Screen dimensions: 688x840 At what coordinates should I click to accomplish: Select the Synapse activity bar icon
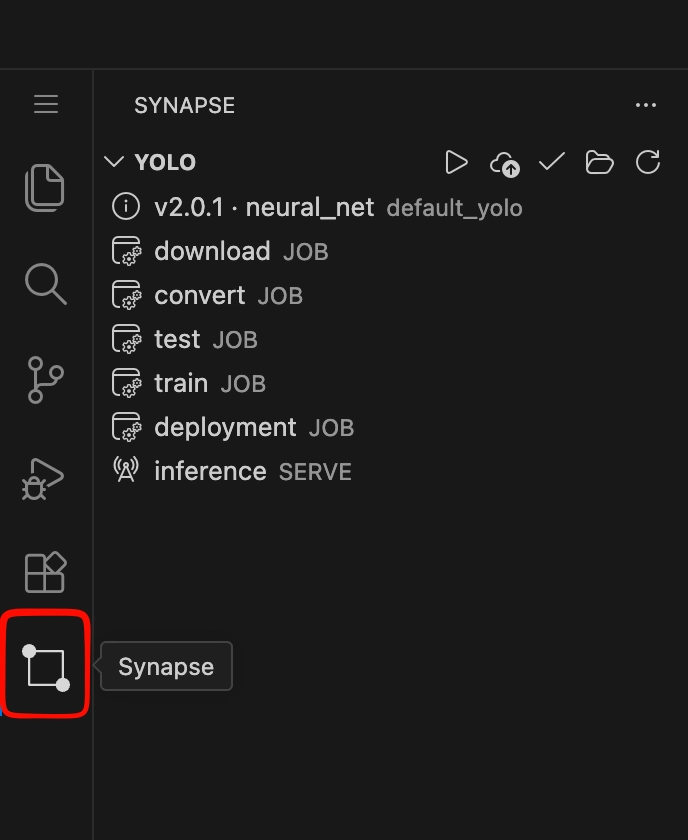[46, 668]
